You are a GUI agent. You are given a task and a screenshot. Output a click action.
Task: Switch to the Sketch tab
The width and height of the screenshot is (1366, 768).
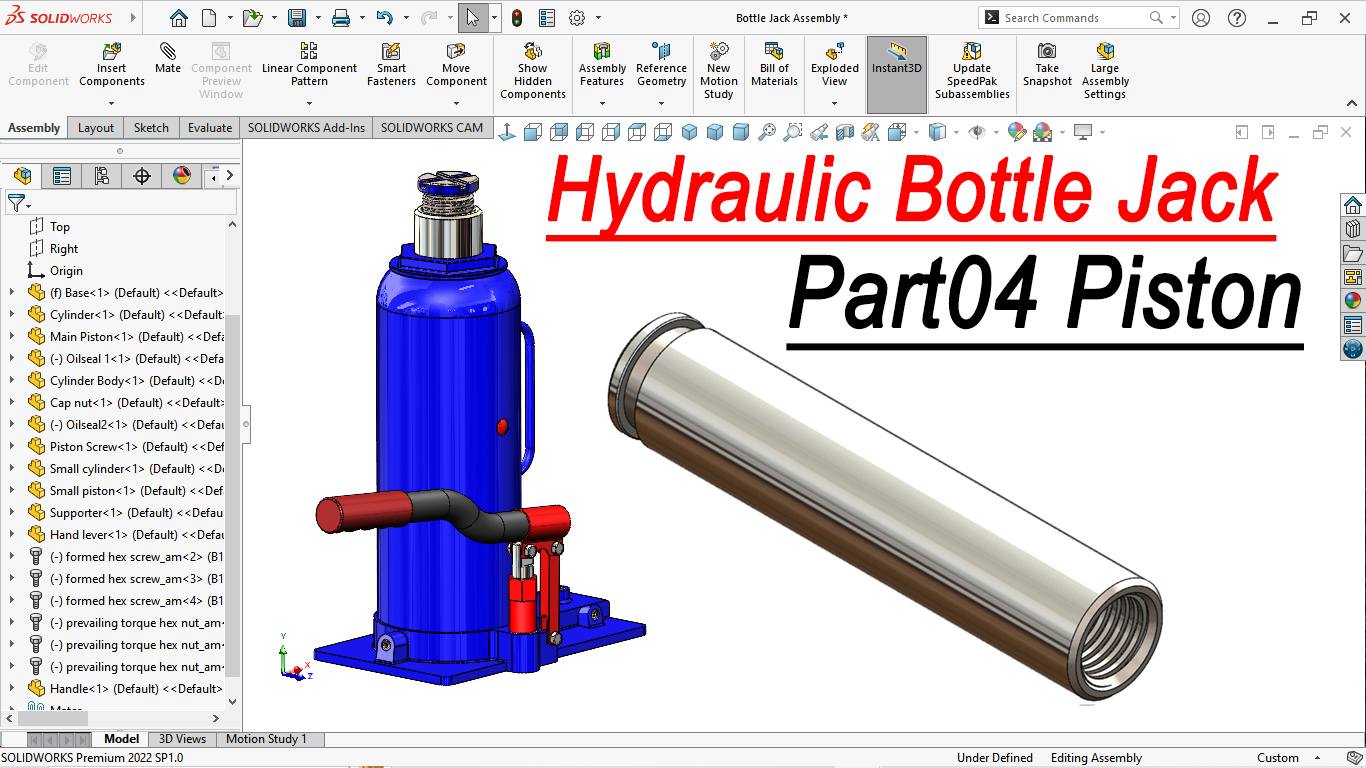[151, 127]
